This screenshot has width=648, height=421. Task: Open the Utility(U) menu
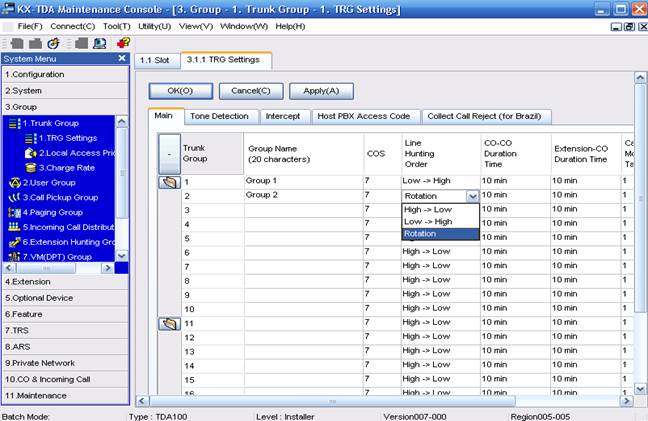tap(155, 26)
